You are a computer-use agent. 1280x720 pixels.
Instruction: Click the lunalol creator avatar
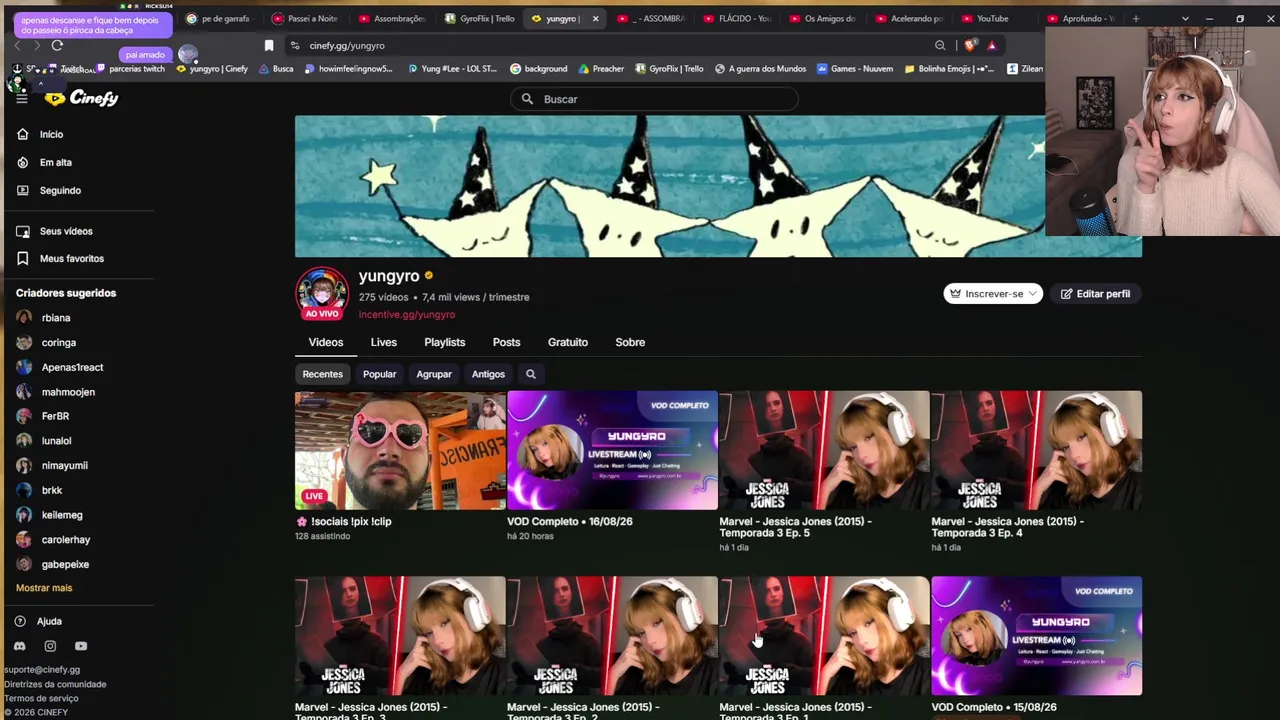point(24,441)
